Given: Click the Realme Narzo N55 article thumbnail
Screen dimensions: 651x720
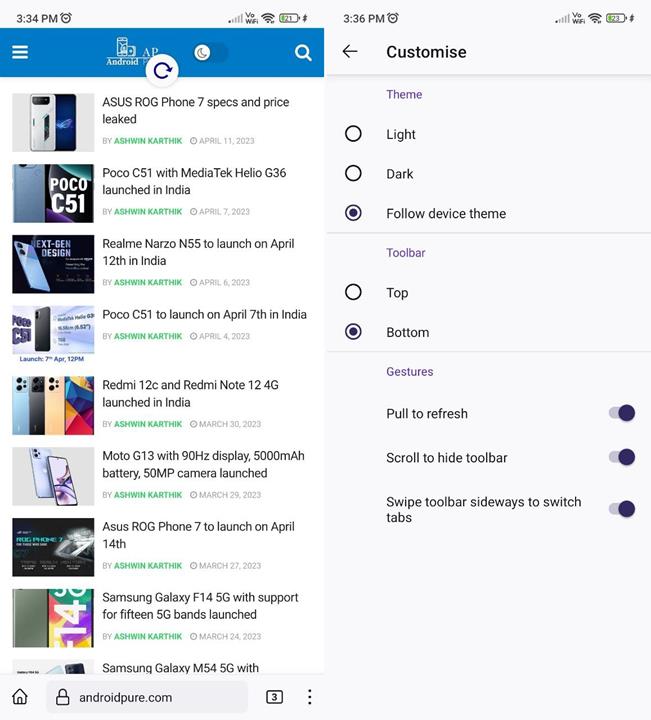Looking at the screenshot, I should (53, 264).
